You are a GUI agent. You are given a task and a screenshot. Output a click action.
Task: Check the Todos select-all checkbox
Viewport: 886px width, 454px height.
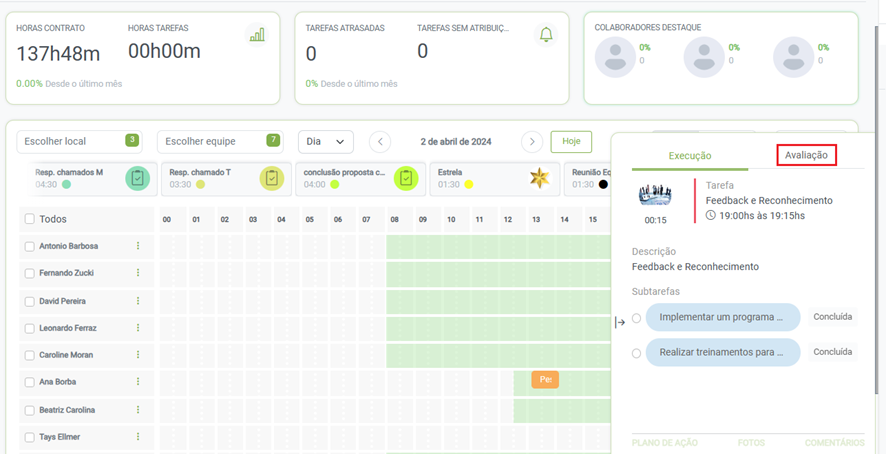(x=29, y=219)
